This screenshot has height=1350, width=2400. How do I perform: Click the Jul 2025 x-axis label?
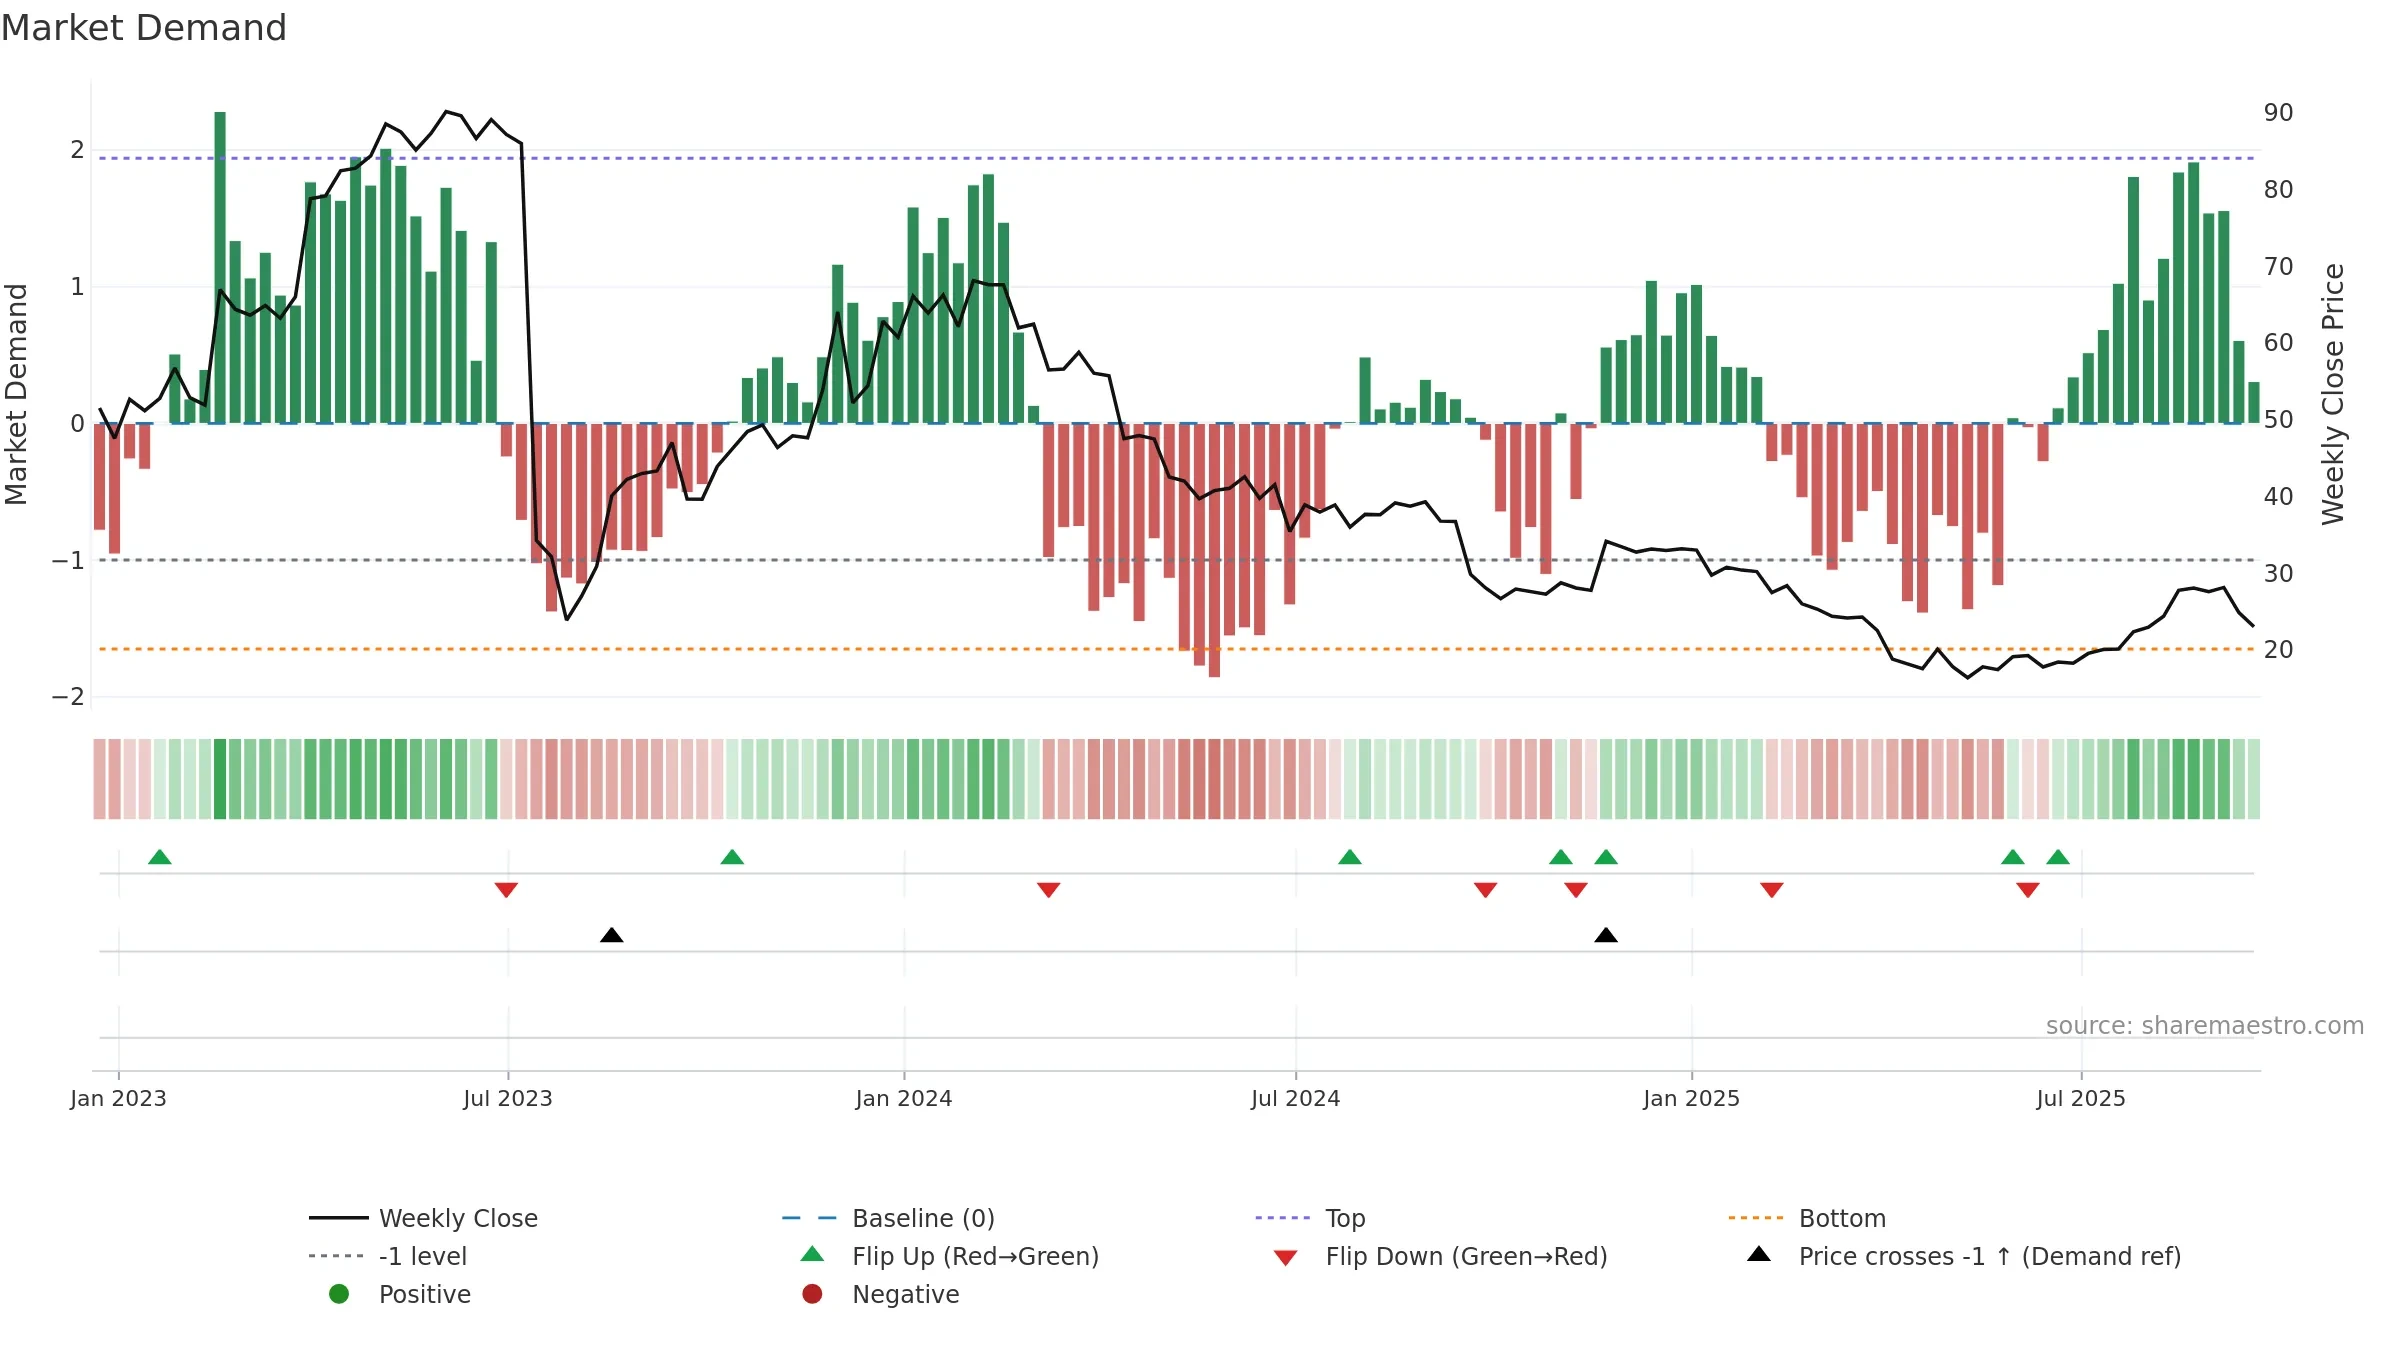(2081, 1098)
